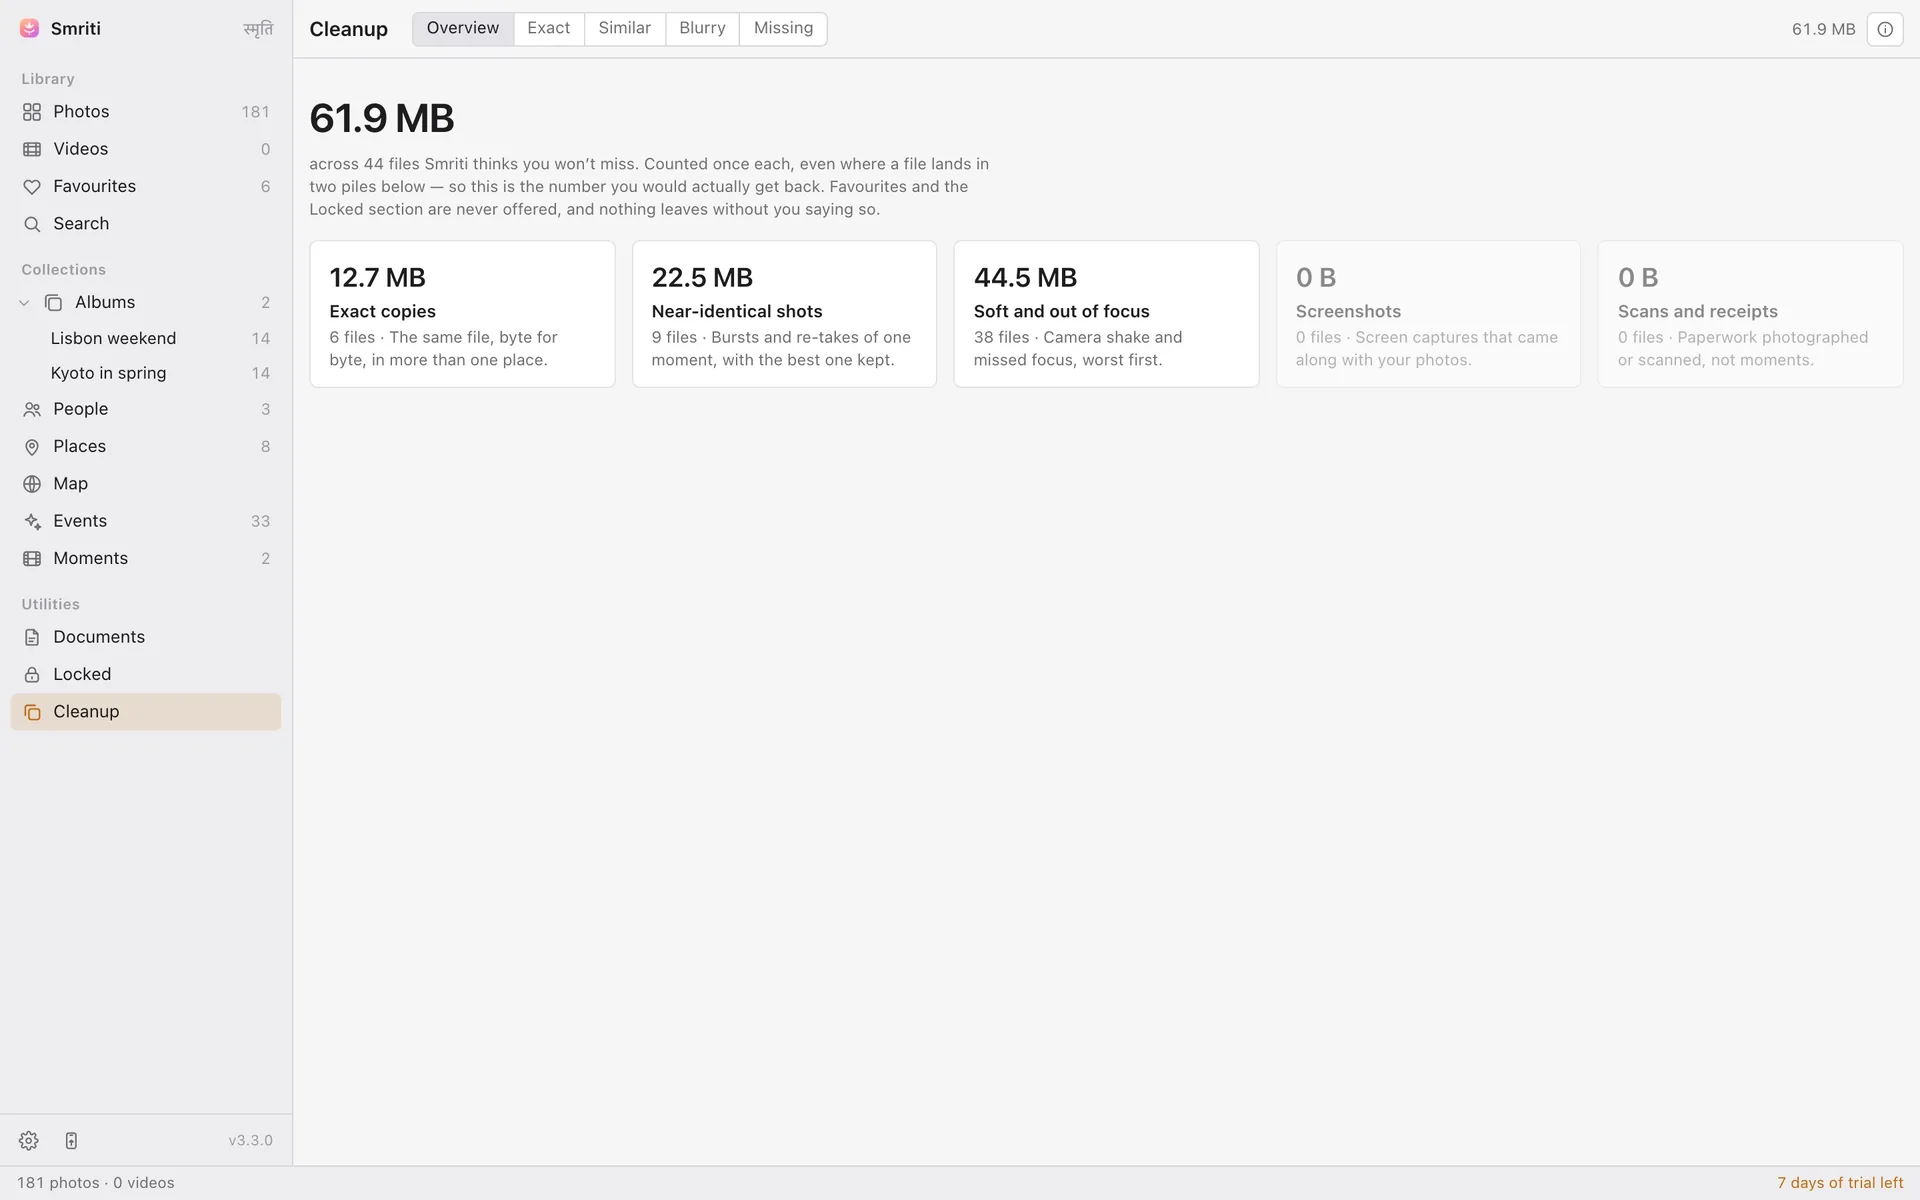Switch to the Missing tab
This screenshot has width=1920, height=1200.
tap(783, 28)
